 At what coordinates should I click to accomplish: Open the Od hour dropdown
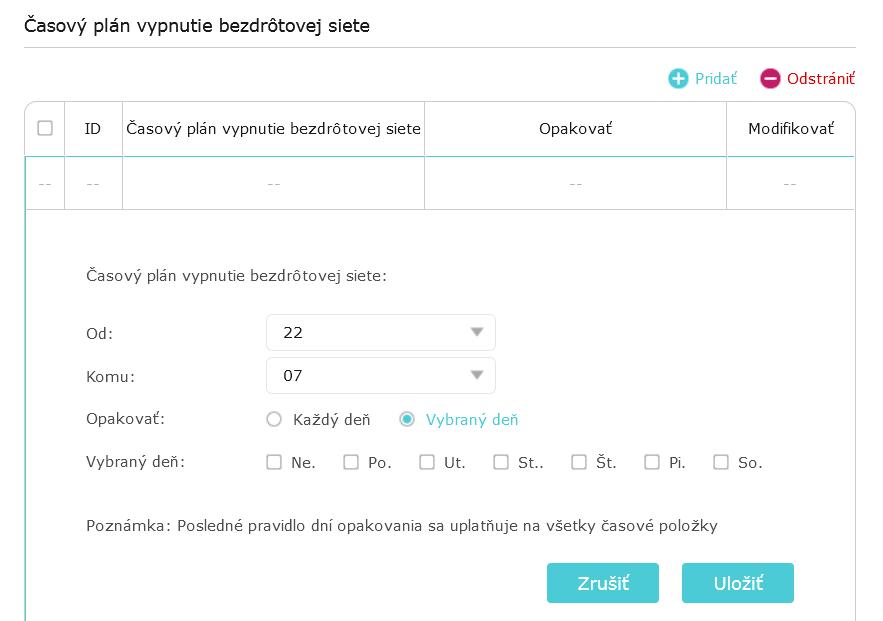point(380,333)
